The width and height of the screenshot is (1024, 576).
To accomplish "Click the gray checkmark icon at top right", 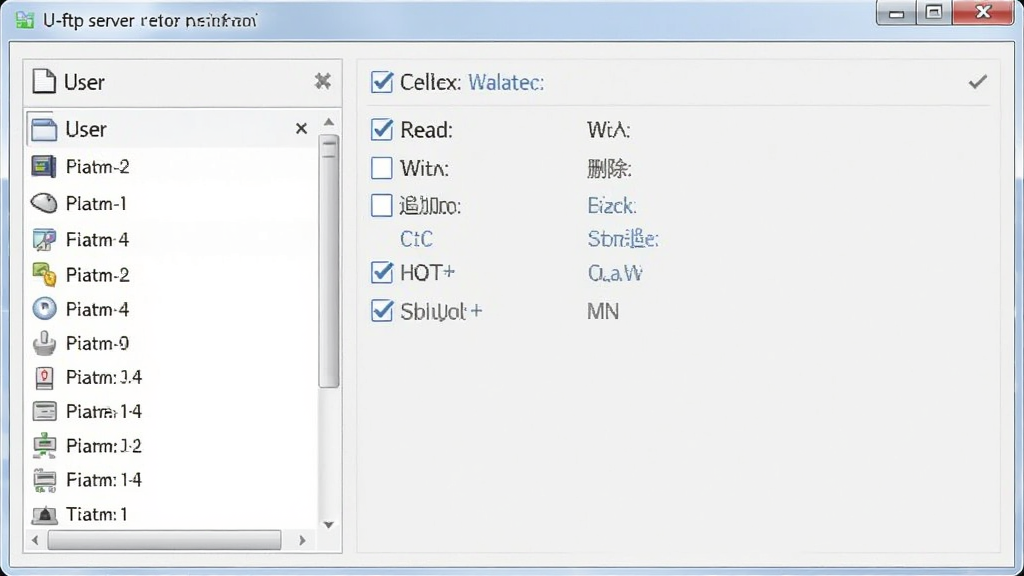I will pos(978,82).
